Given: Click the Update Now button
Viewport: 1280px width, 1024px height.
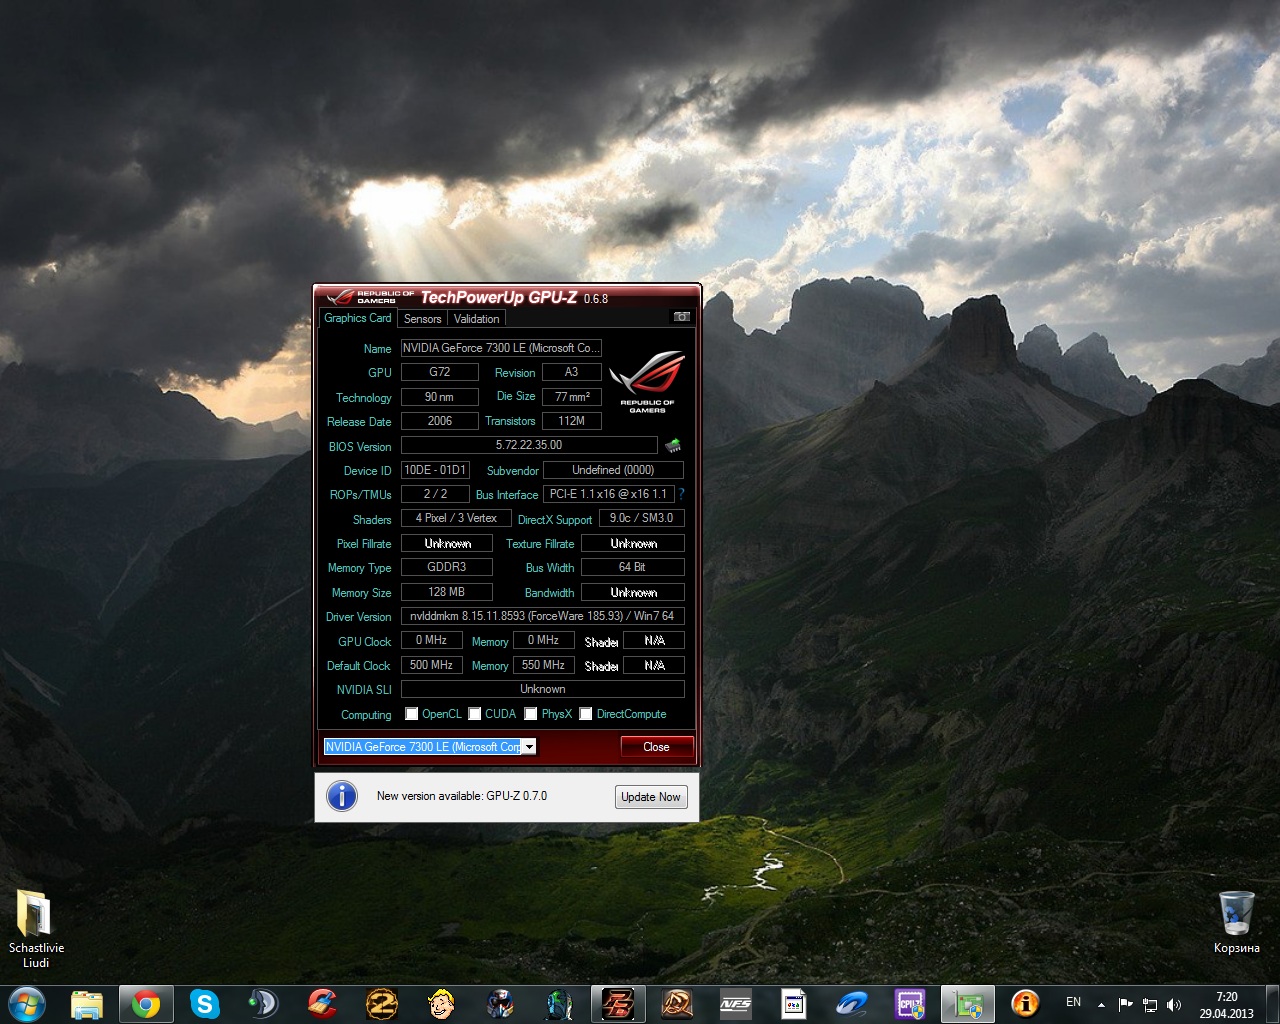Looking at the screenshot, I should coord(650,797).
